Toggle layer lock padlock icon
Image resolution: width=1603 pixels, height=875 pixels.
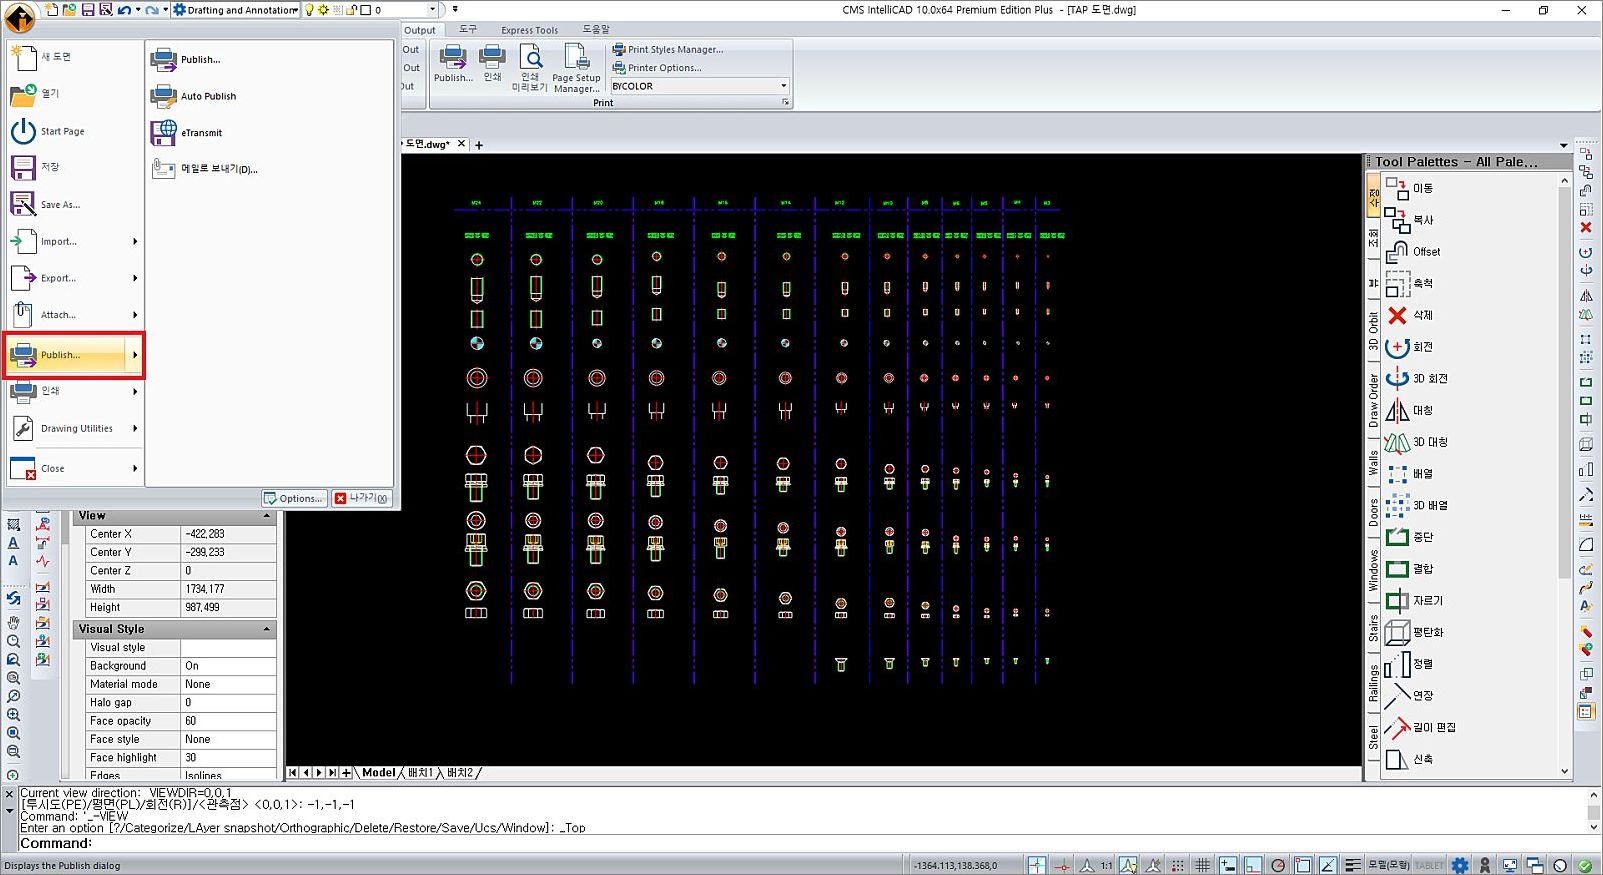[352, 10]
